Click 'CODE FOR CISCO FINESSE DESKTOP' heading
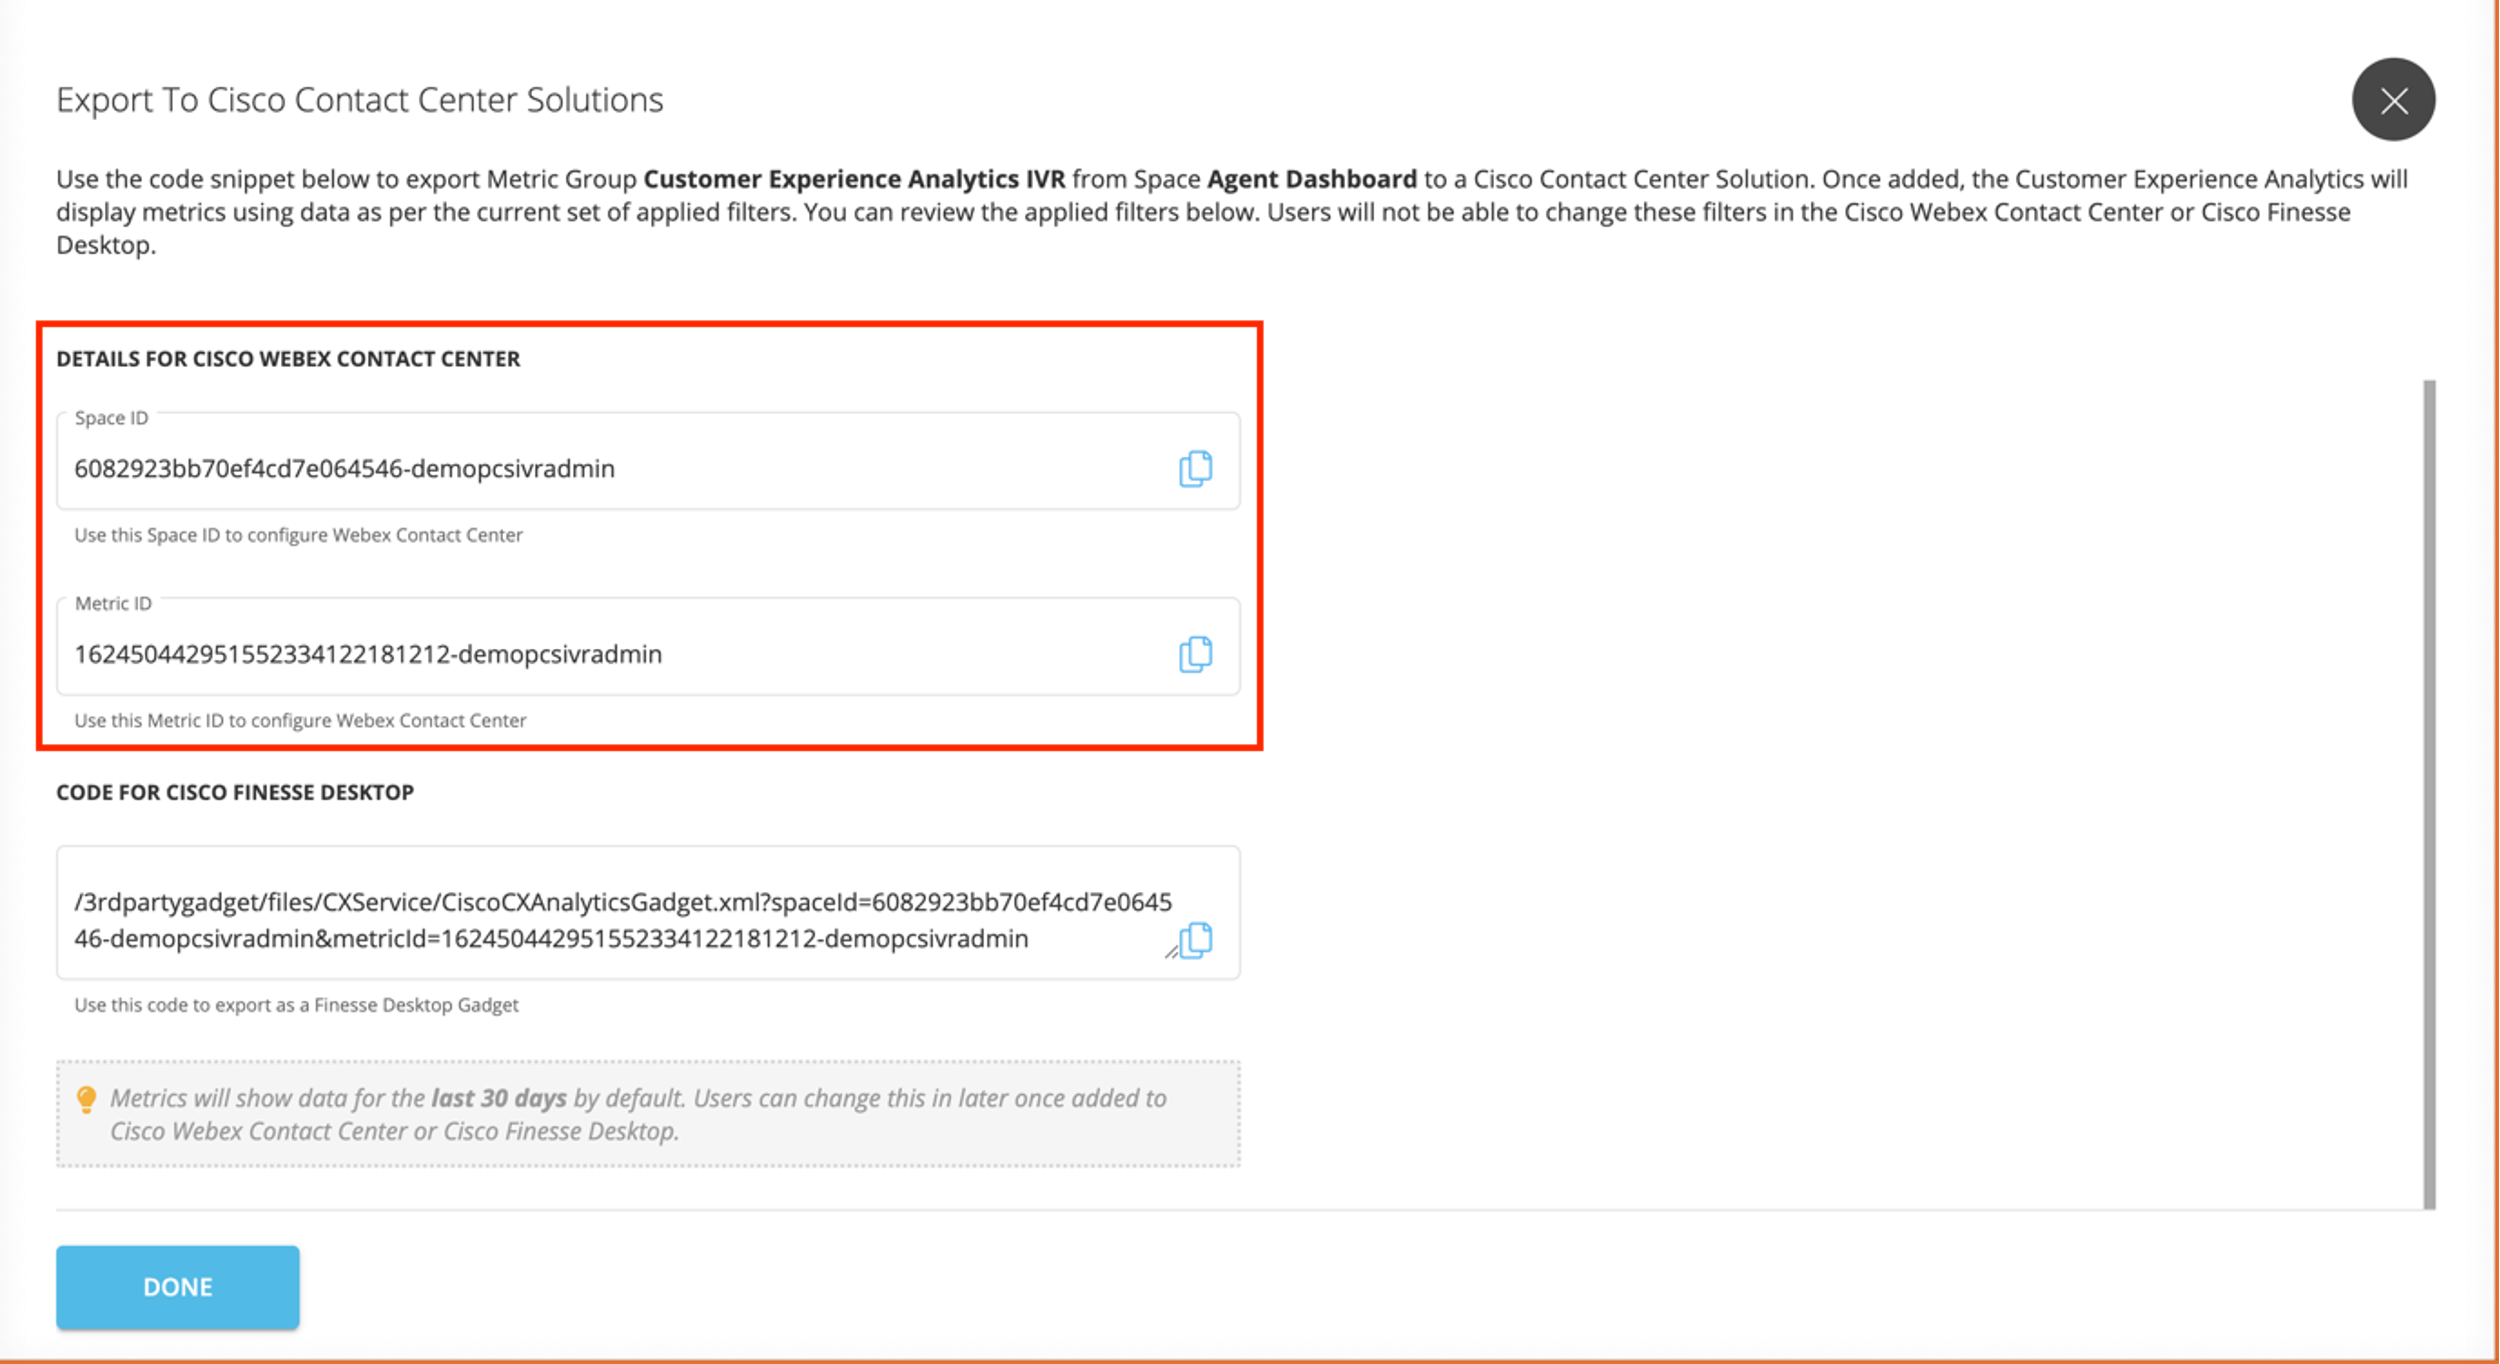Viewport: 2500px width, 1364px height. [235, 792]
